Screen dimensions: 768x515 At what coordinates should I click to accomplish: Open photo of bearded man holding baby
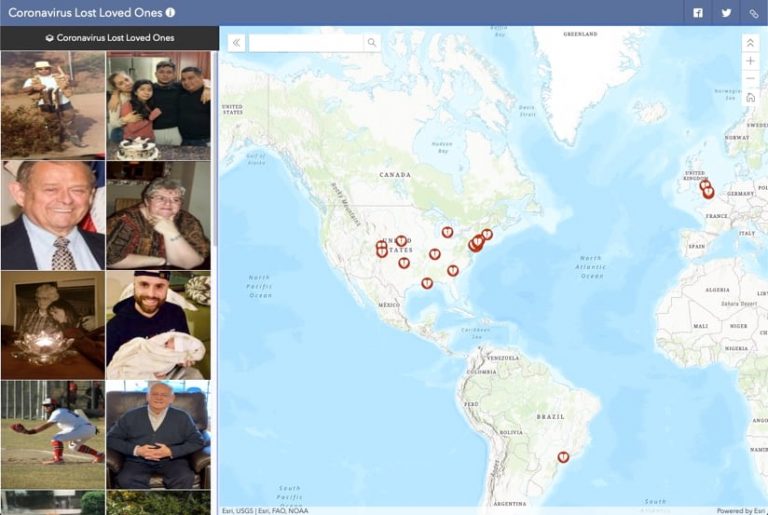pos(158,325)
